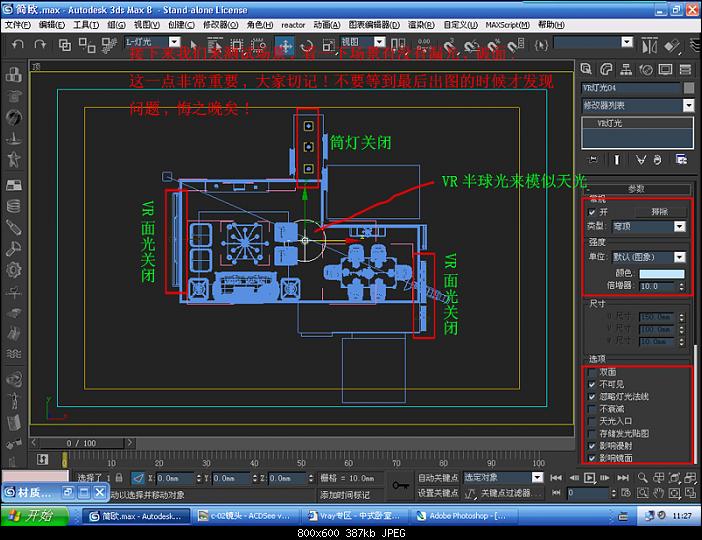The image size is (702, 540).
Task: Expand the 修改器列表 modifier list dropdown
Action: click(x=689, y=105)
